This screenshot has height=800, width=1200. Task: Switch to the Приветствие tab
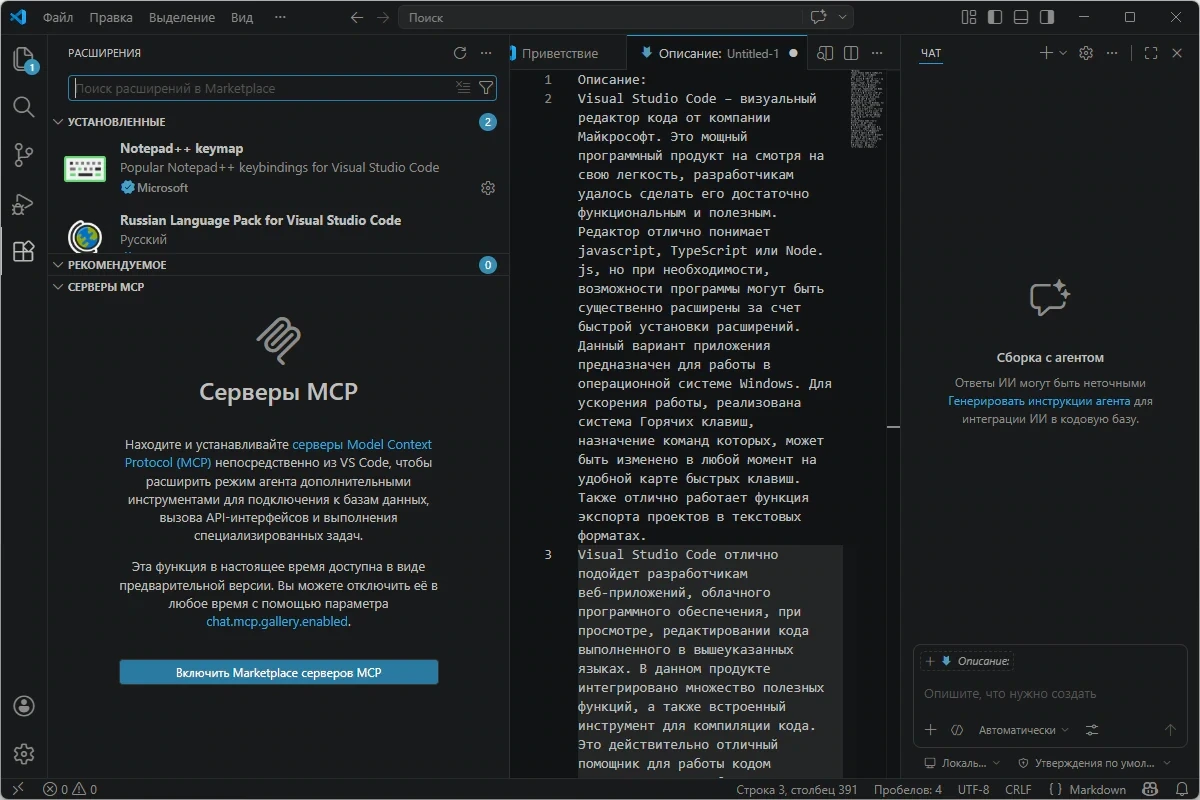(560, 53)
